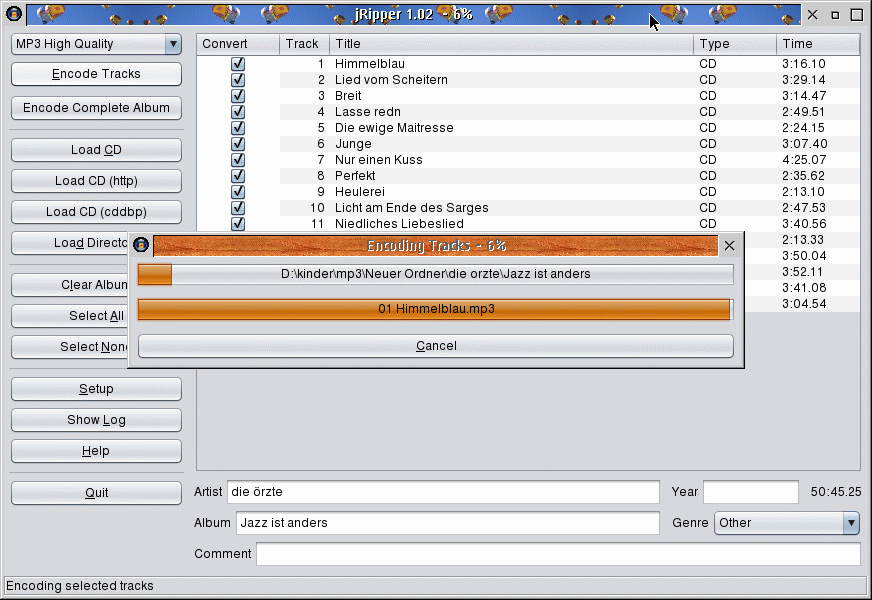
Task: Sort by the Title column header
Action: click(x=511, y=44)
